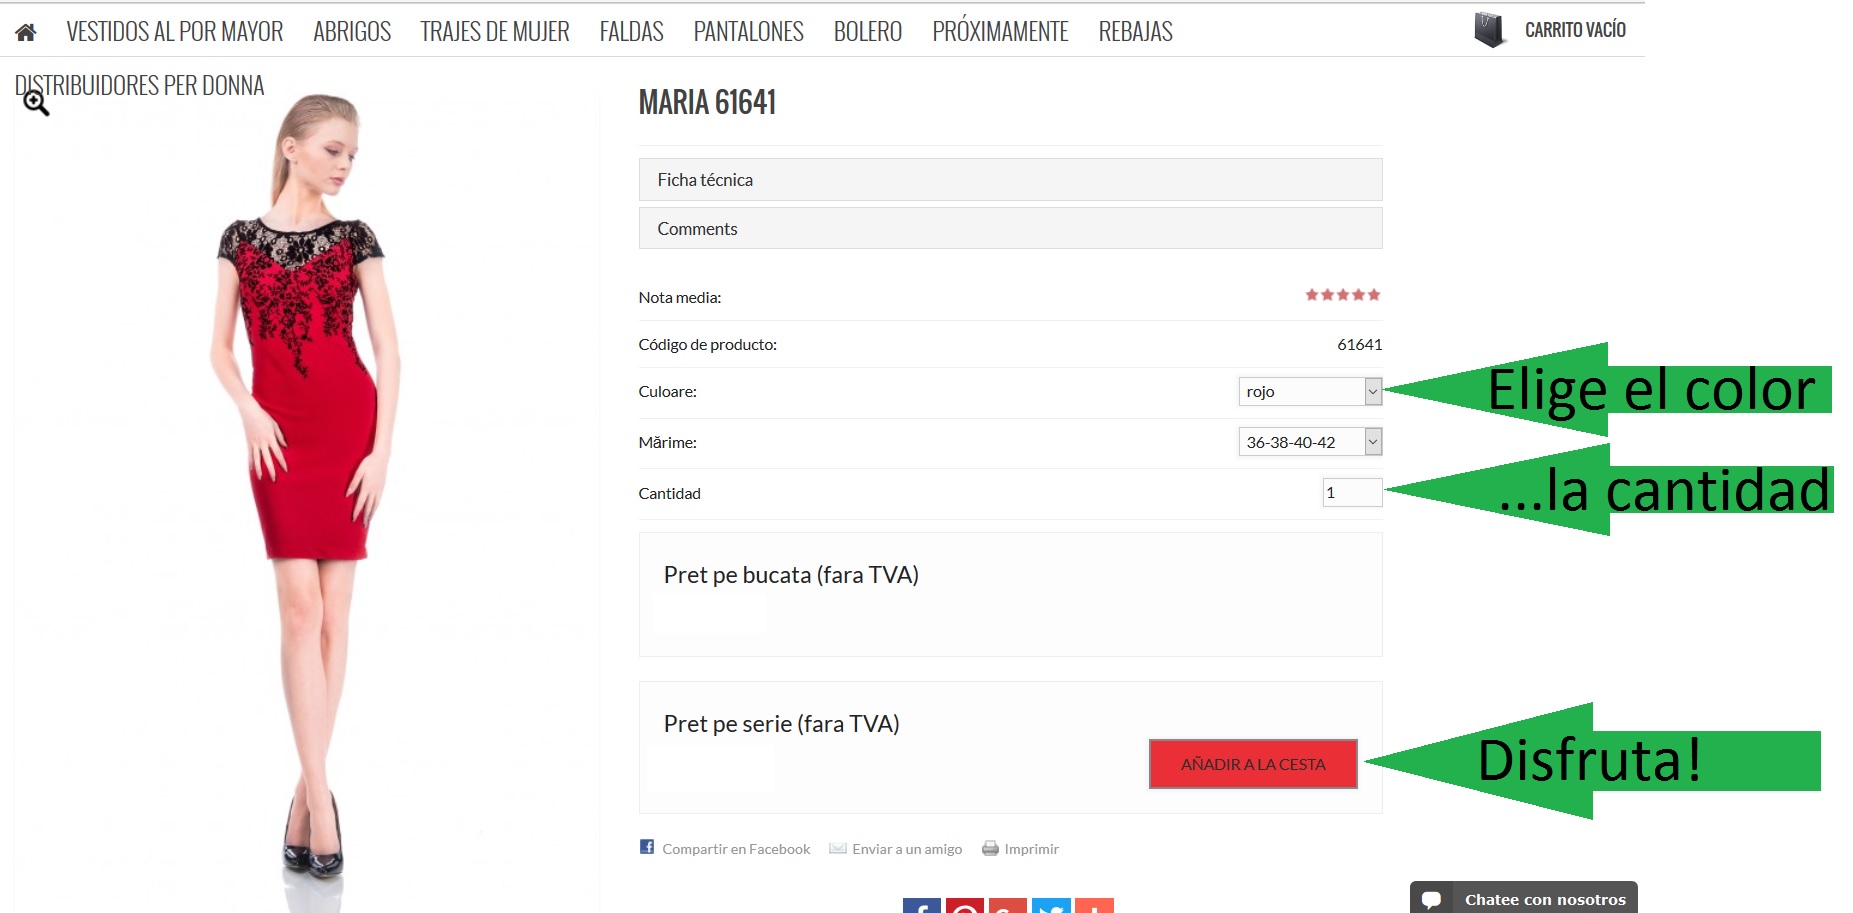Open the Culoare color dropdown

(1310, 391)
